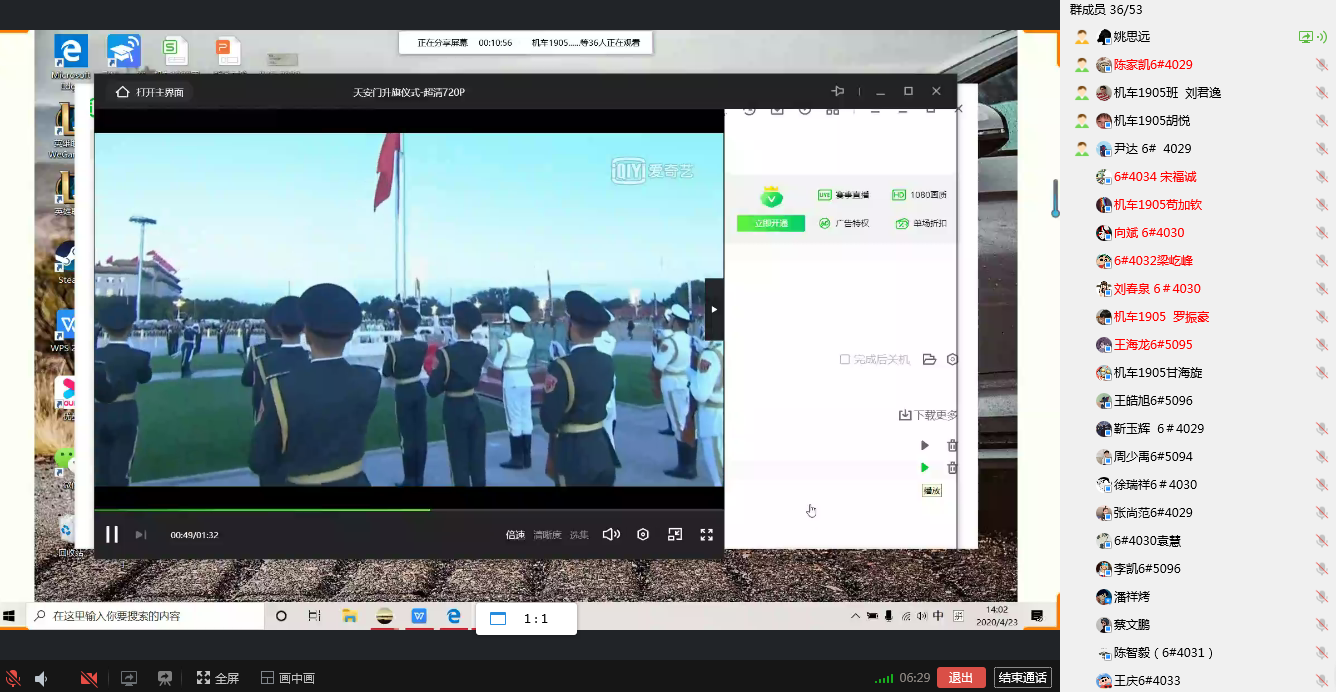Pause the flag-raising video
Viewport: 1336px width, 692px height.
click(112, 534)
